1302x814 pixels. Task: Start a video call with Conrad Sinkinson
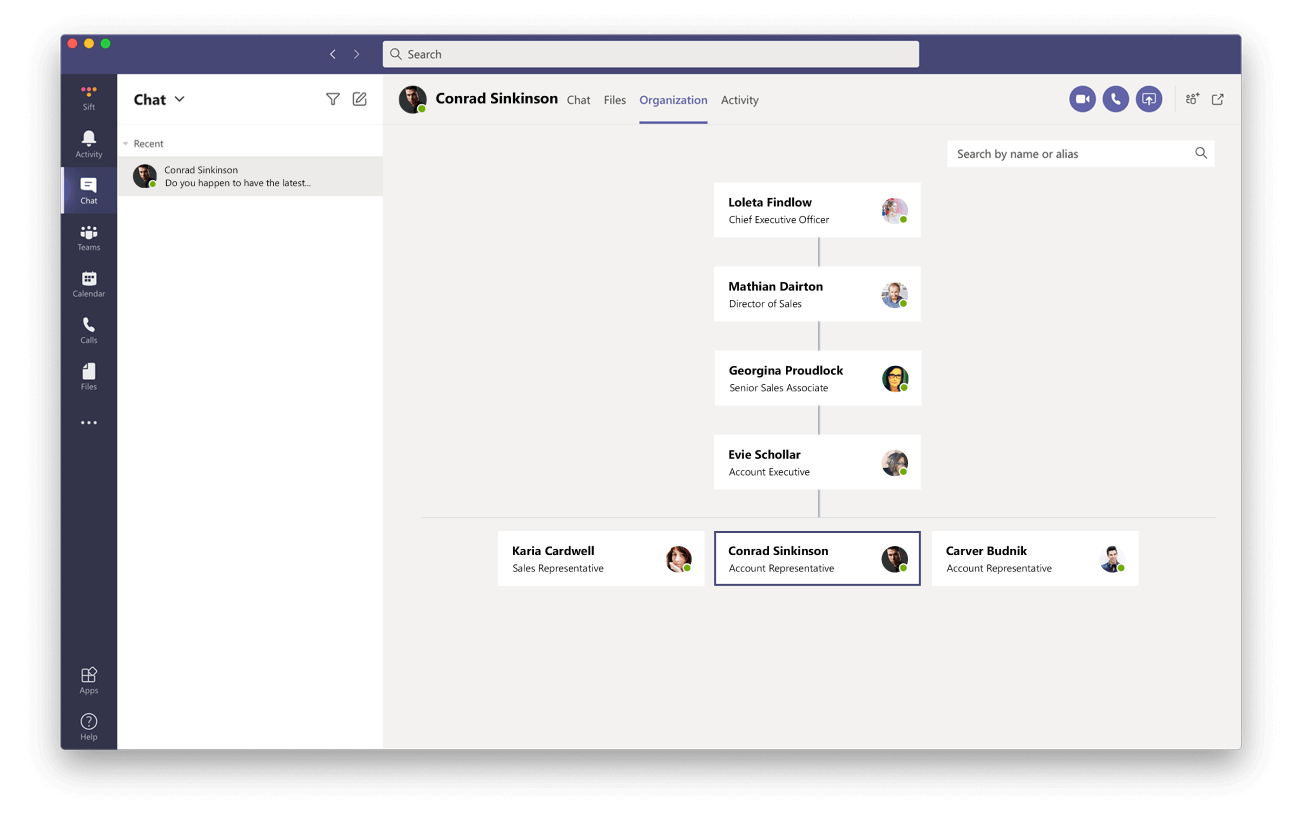coord(1081,99)
